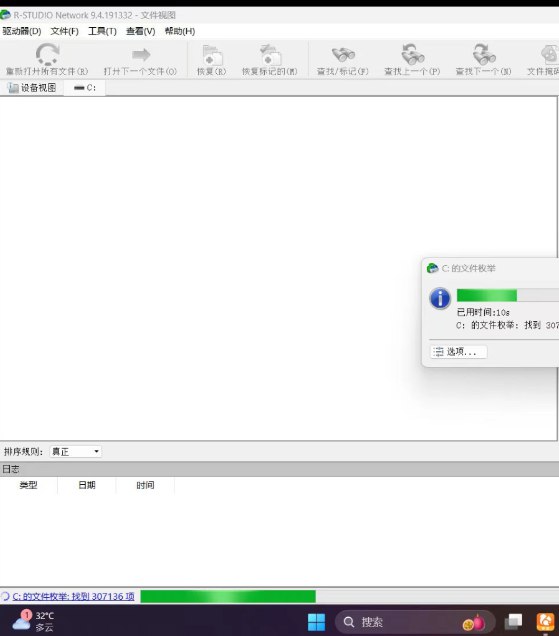The height and width of the screenshot is (636, 559).
Task: Click Find next (查找下一个) icon
Action: (484, 54)
